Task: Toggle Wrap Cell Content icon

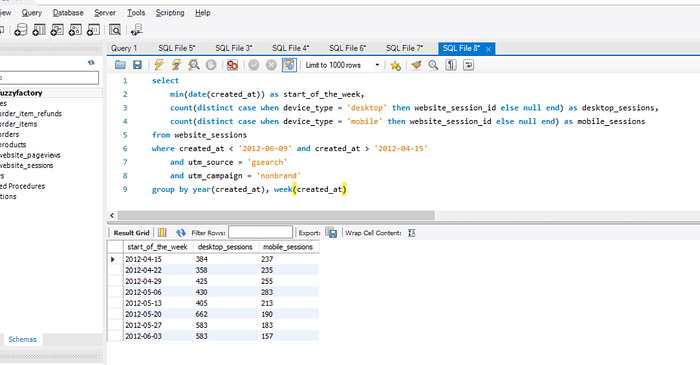Action: (x=411, y=233)
